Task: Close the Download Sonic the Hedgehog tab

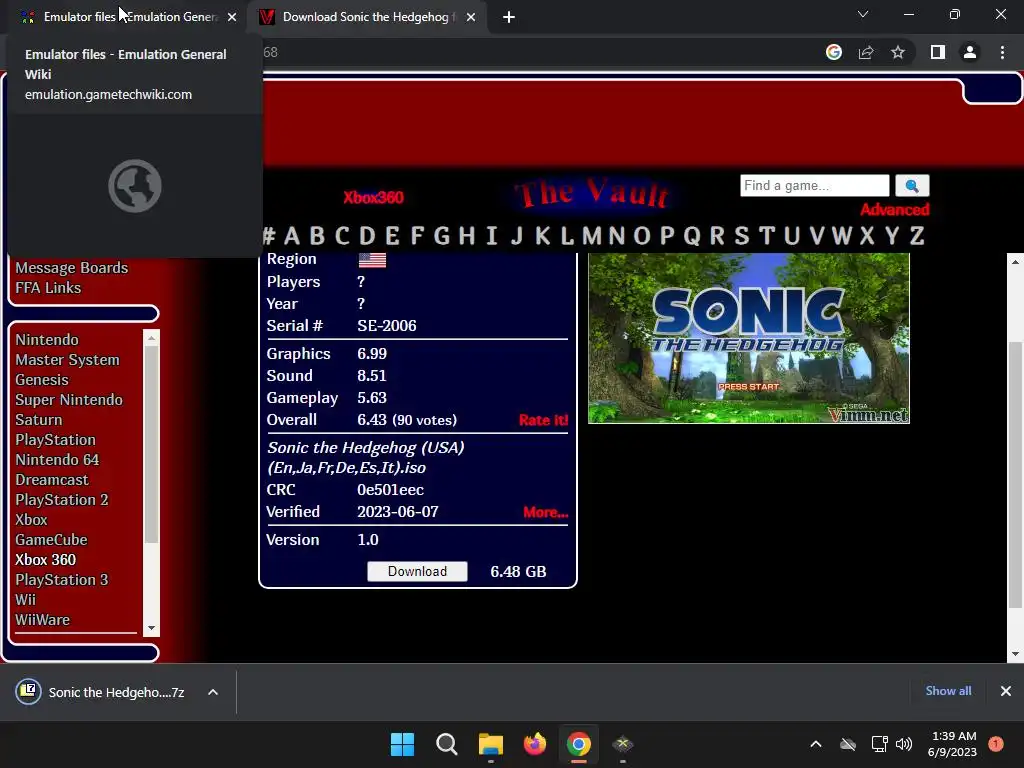Action: point(471,18)
